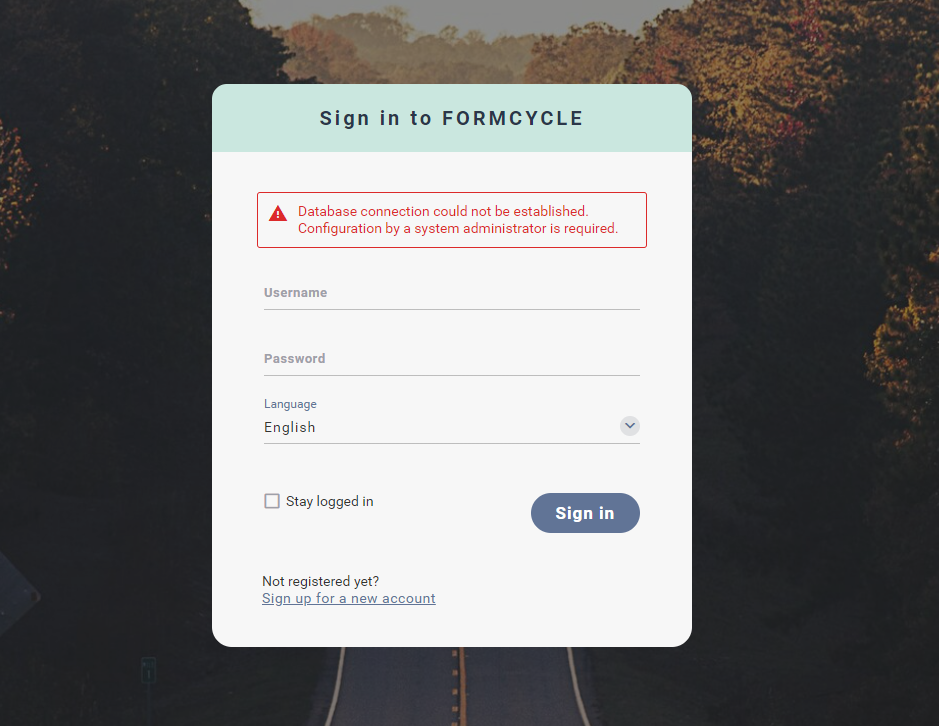Click the small green road sign in background
The image size is (939, 726).
148,669
